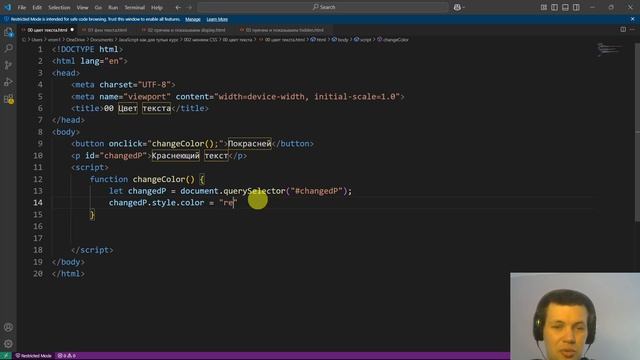Open the Search view in the activity bar
Viewport: 640px width, 360px height.
tap(8, 49)
